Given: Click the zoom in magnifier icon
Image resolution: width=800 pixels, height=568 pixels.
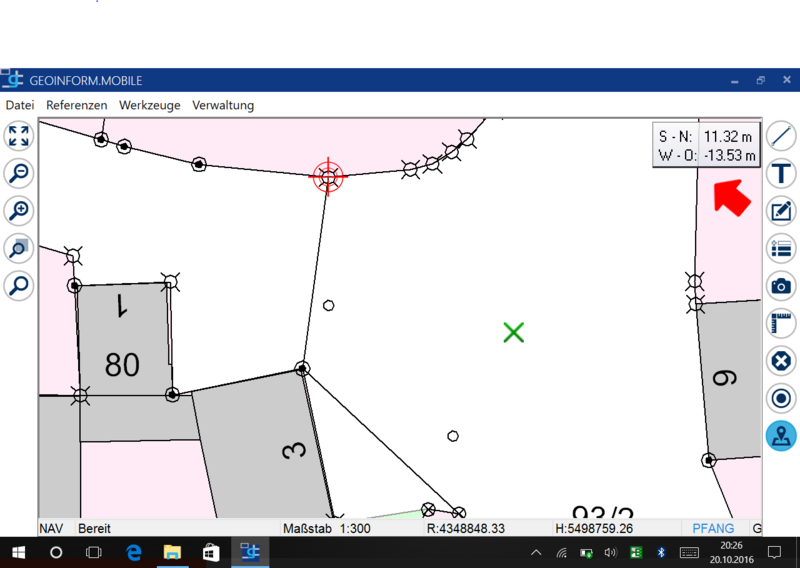Looking at the screenshot, I should click(x=19, y=211).
